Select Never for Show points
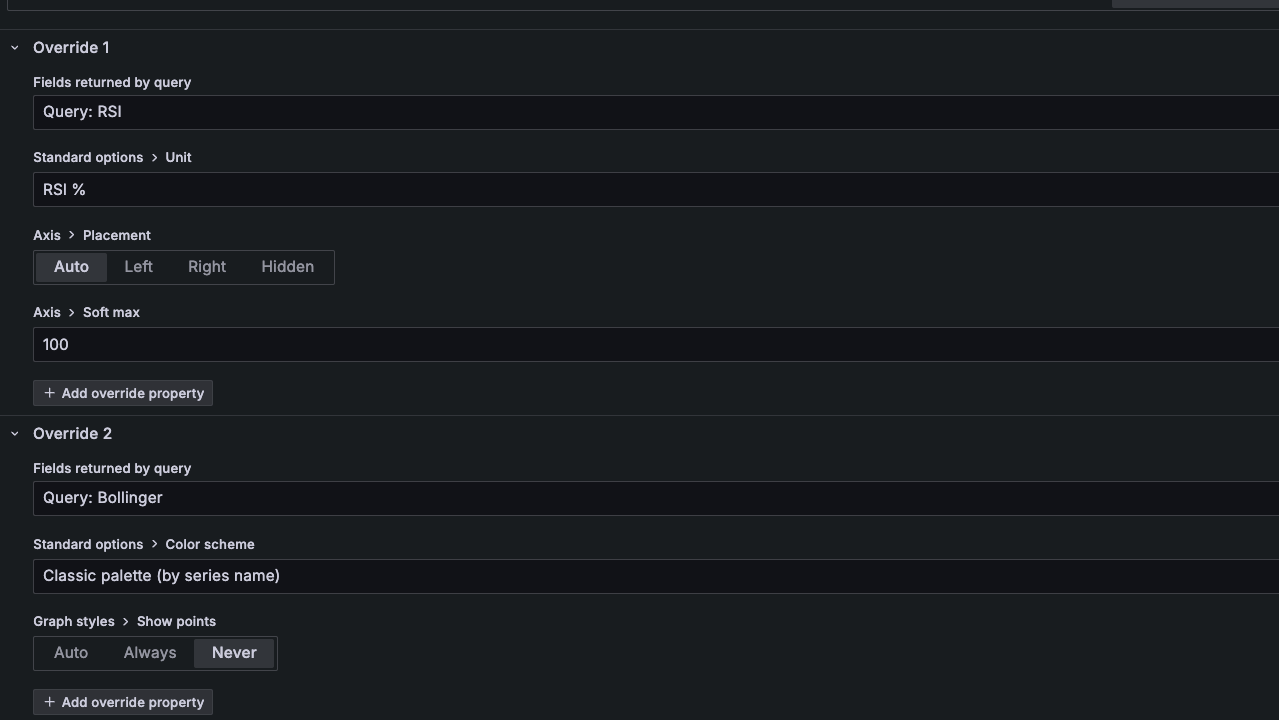 pos(233,652)
